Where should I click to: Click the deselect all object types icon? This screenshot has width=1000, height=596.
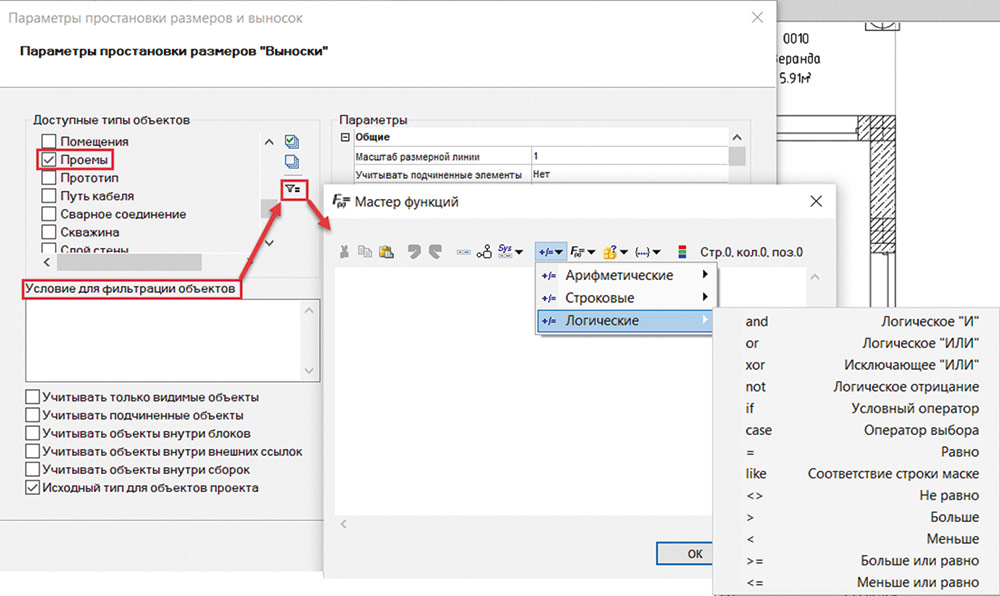[x=292, y=162]
